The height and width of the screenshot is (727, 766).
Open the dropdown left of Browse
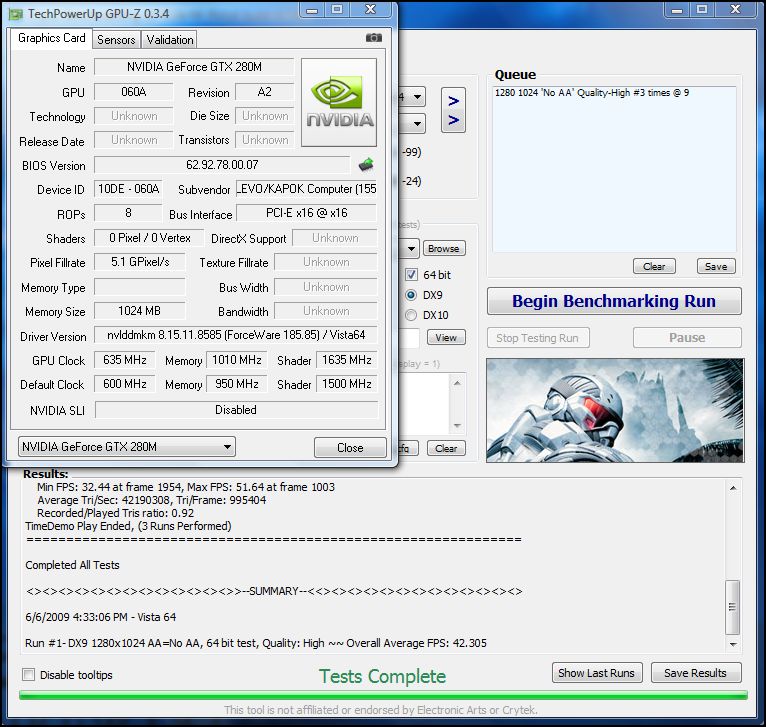pos(411,249)
